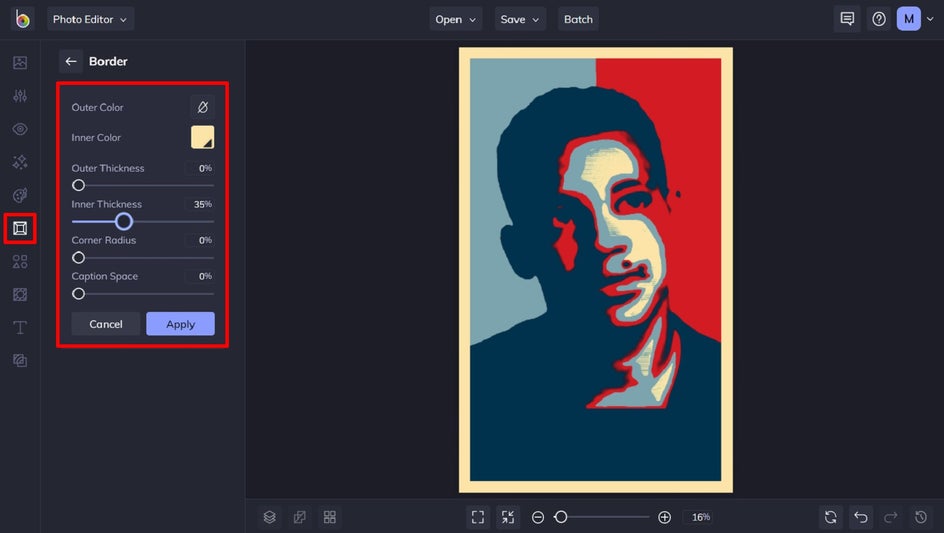Click the Inner Thickness slider handle
The image size is (944, 533).
tap(123, 222)
